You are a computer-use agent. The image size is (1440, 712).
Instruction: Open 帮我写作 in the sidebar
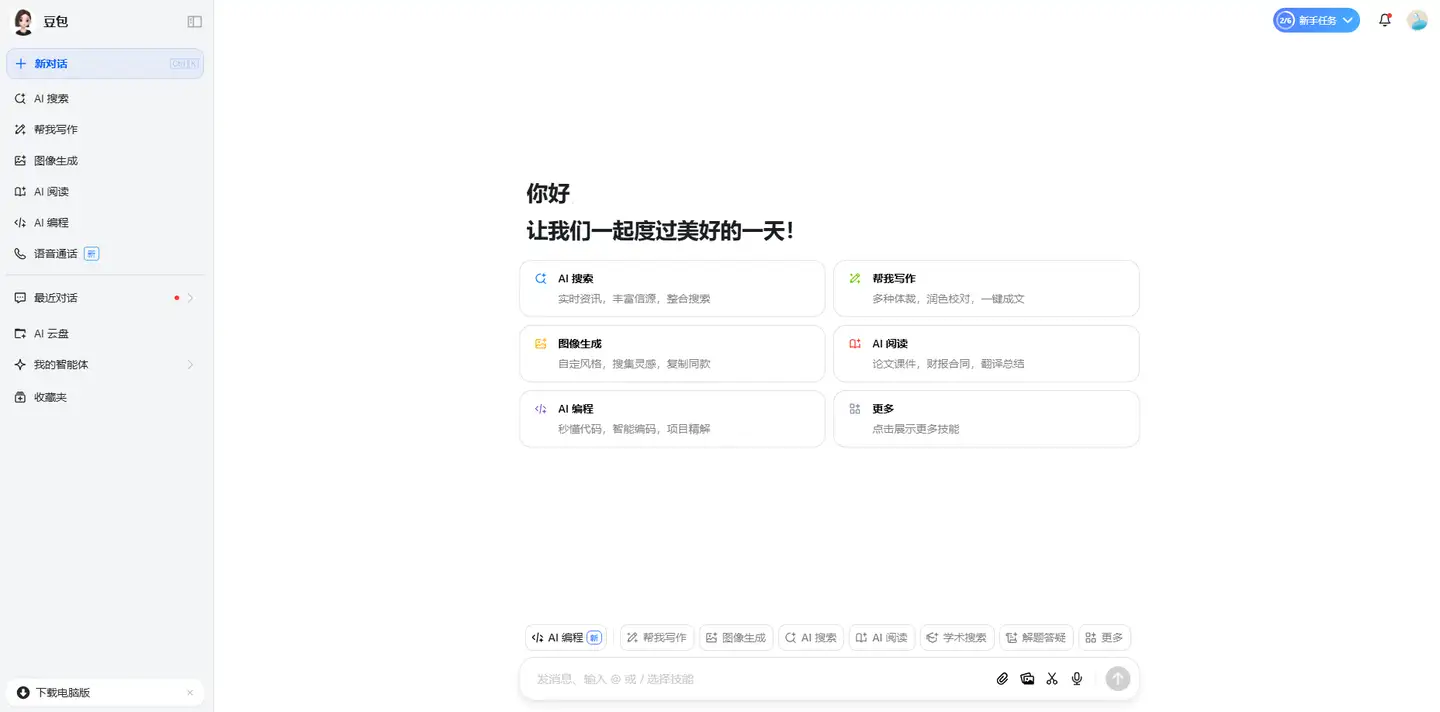(x=105, y=130)
